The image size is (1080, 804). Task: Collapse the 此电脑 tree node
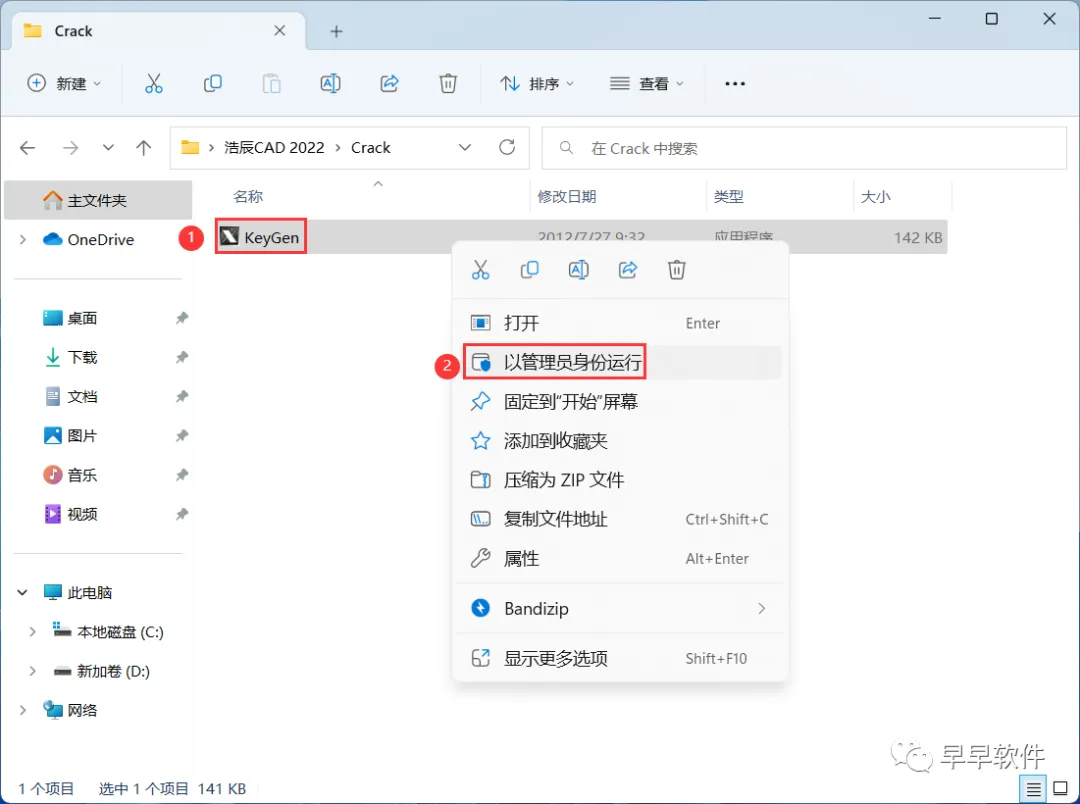[x=23, y=592]
